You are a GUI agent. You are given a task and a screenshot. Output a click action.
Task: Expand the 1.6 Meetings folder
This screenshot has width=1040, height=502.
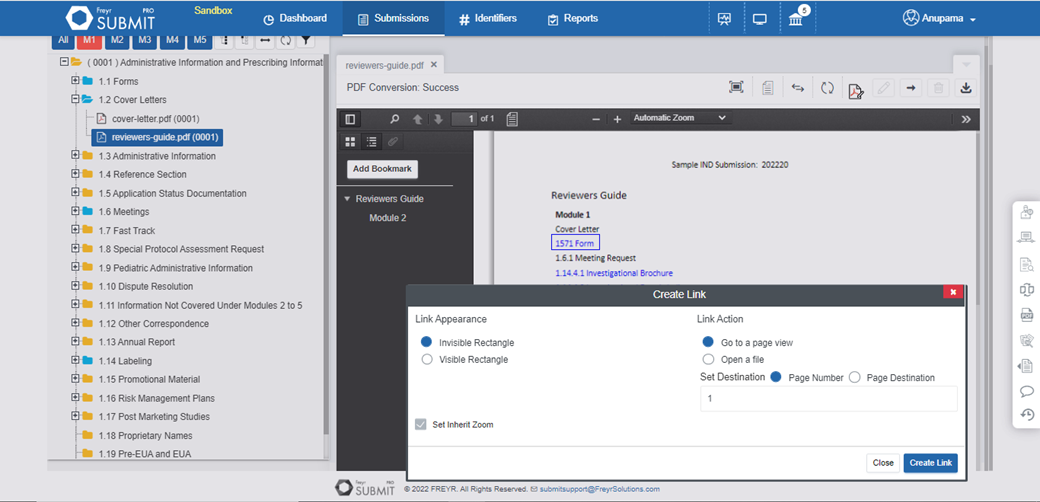pyautogui.click(x=76, y=212)
